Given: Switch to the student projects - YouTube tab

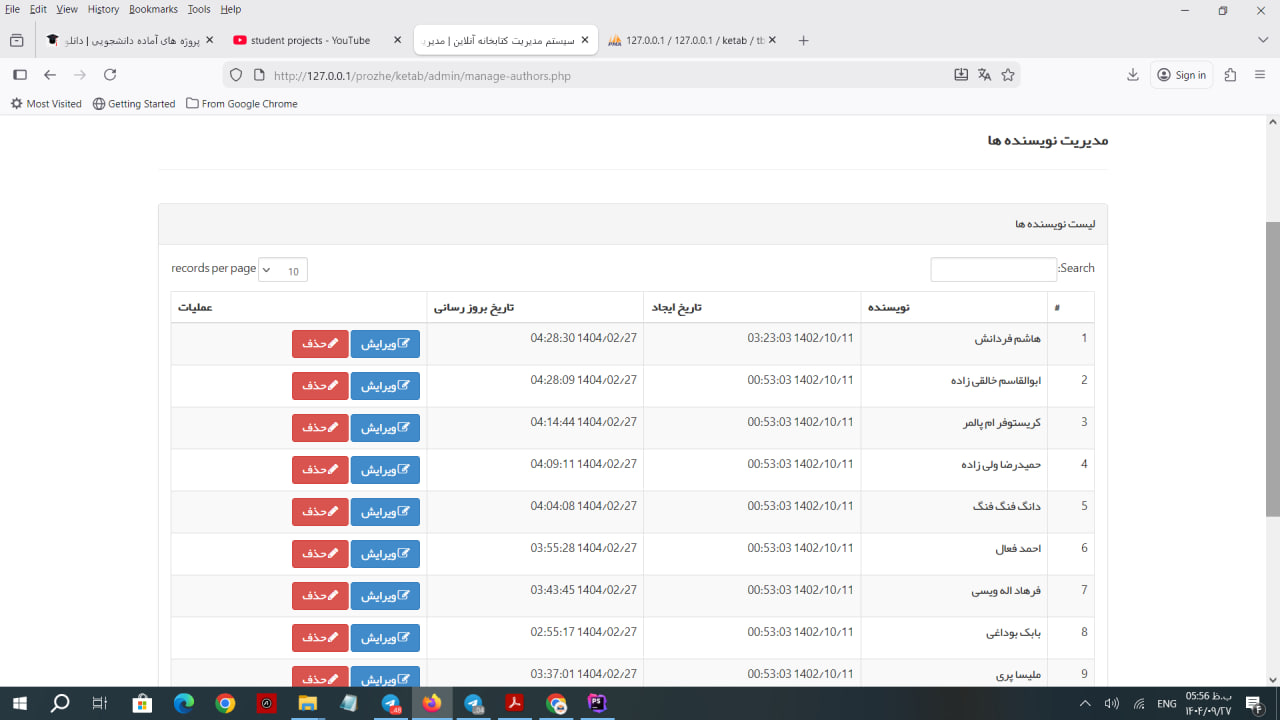Looking at the screenshot, I should click(x=310, y=40).
